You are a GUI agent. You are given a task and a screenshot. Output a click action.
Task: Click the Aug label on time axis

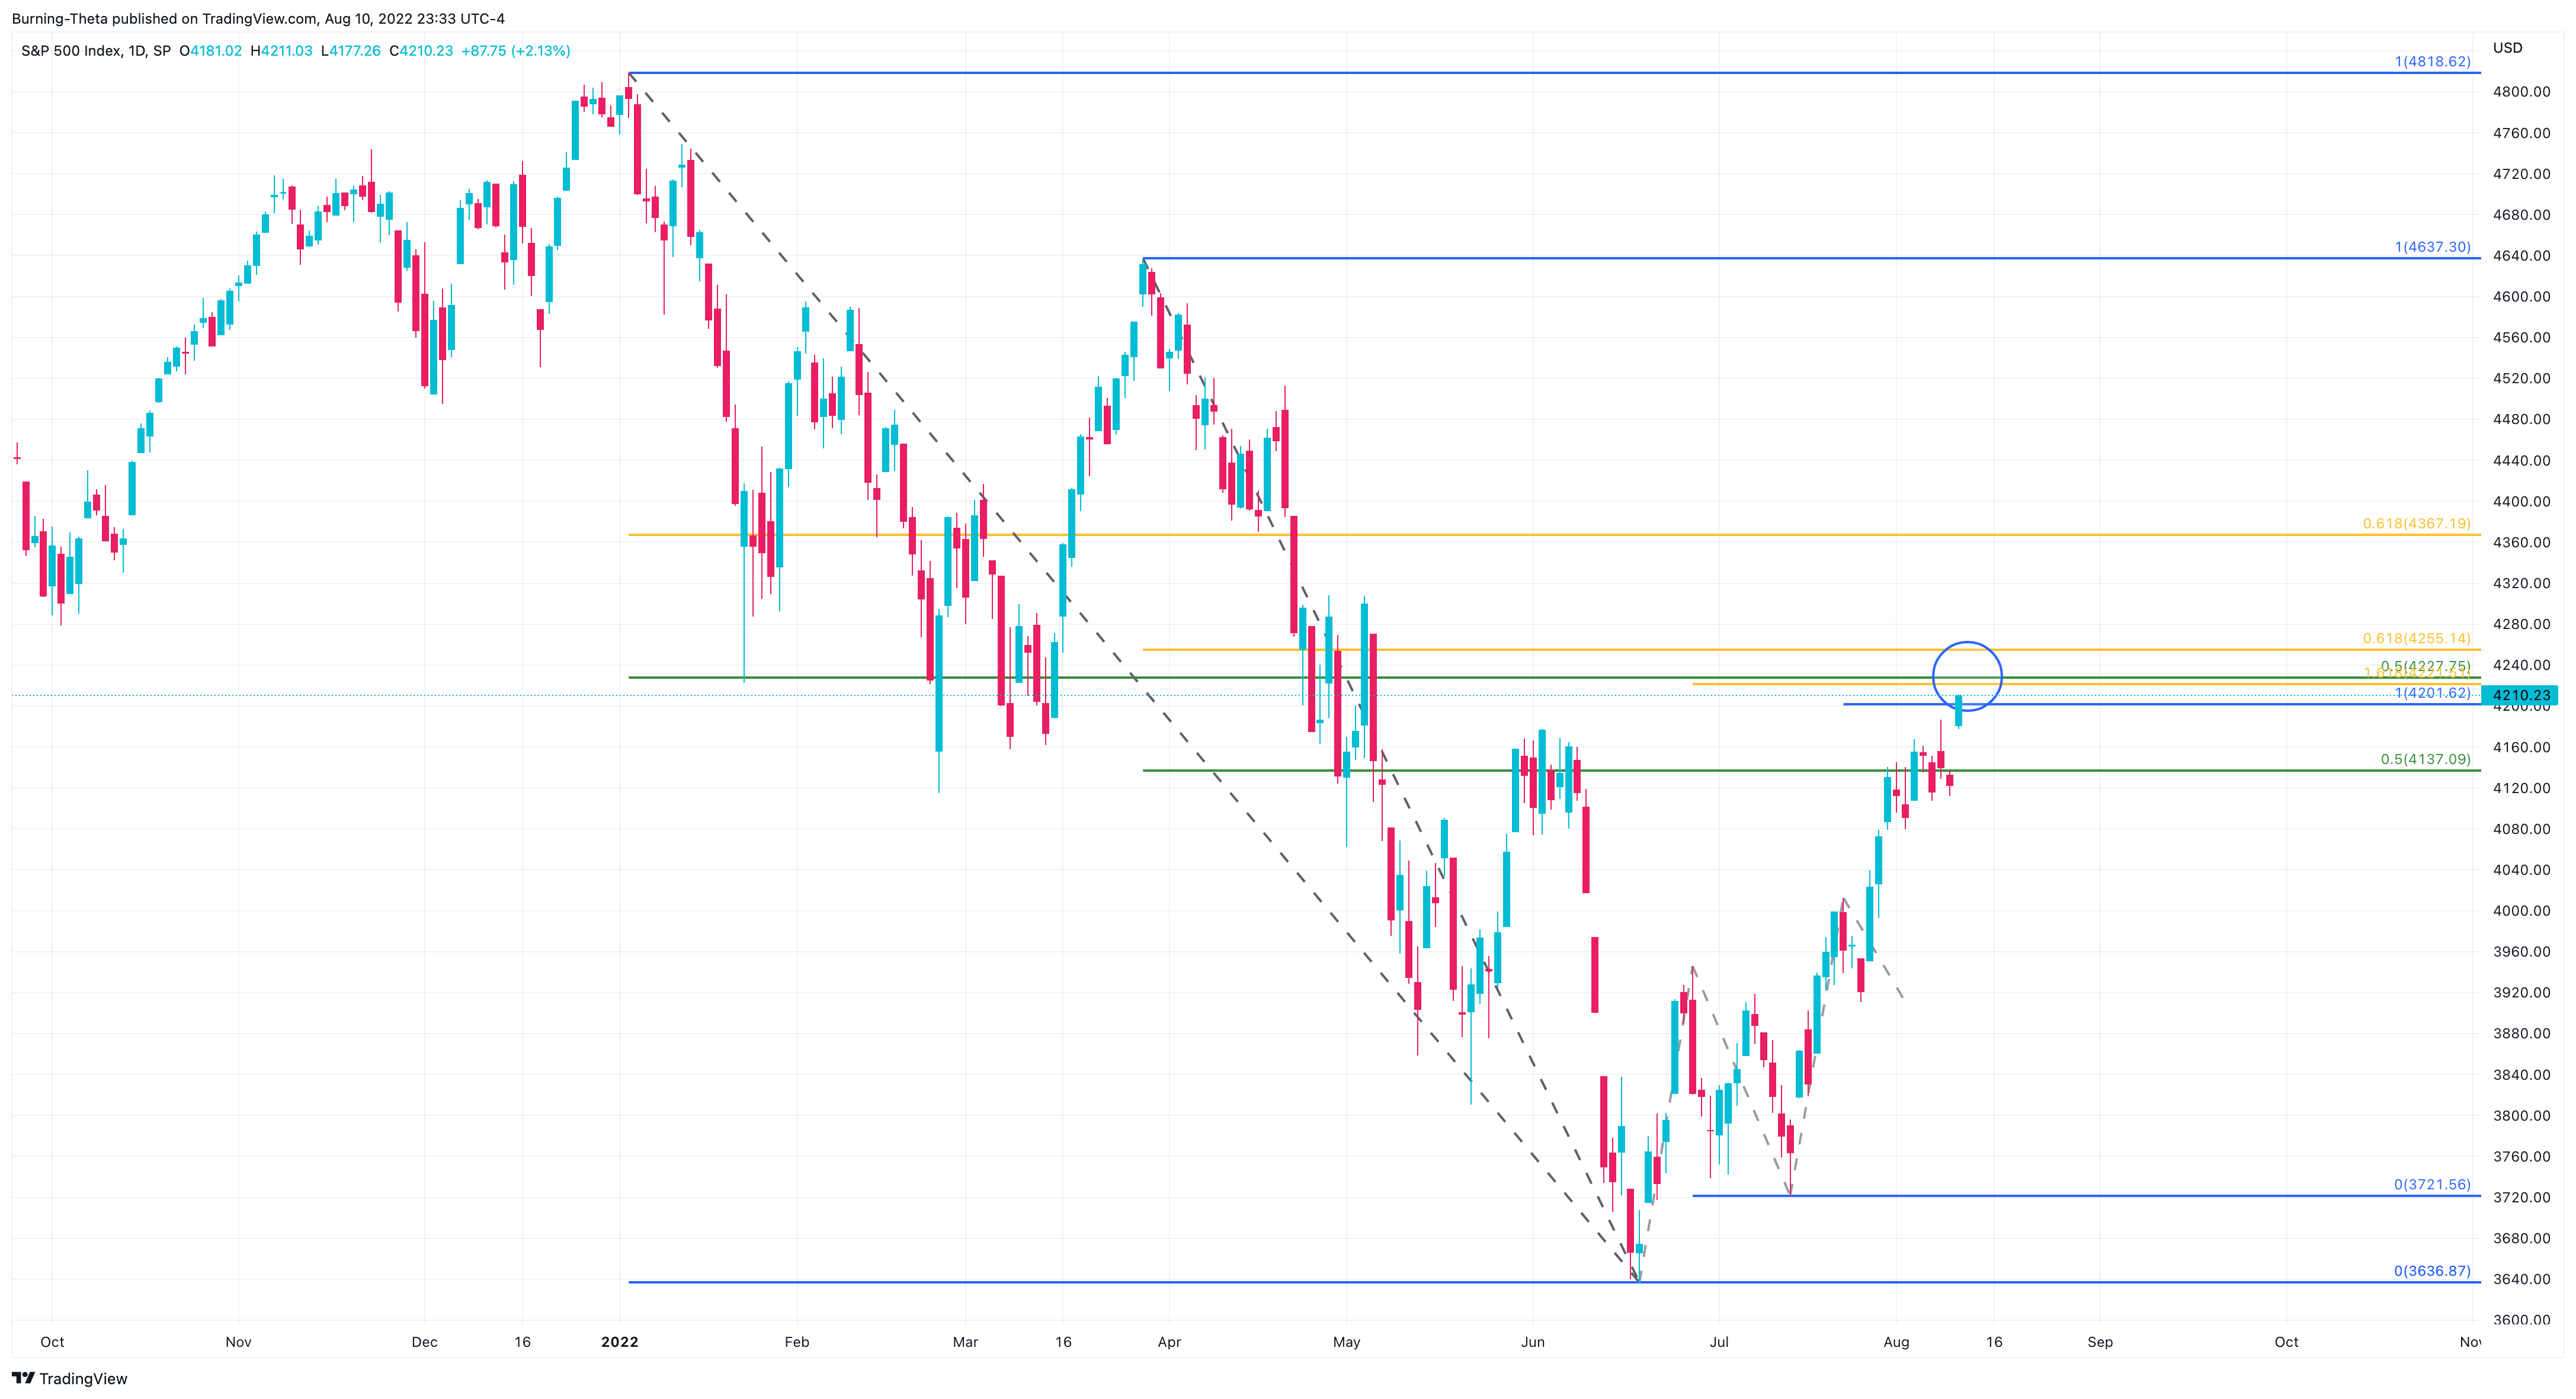coord(1896,1342)
